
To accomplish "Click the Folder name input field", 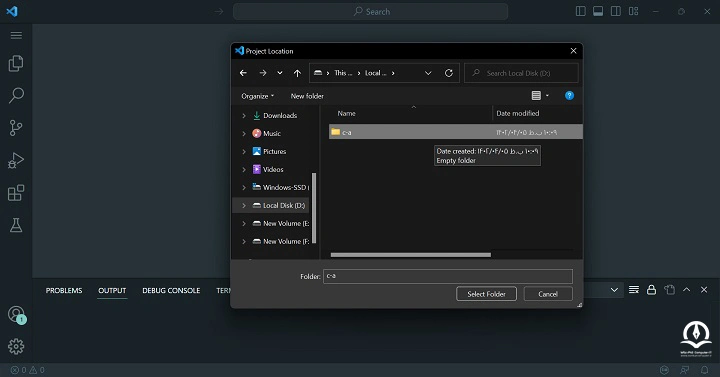I will click(x=448, y=276).
